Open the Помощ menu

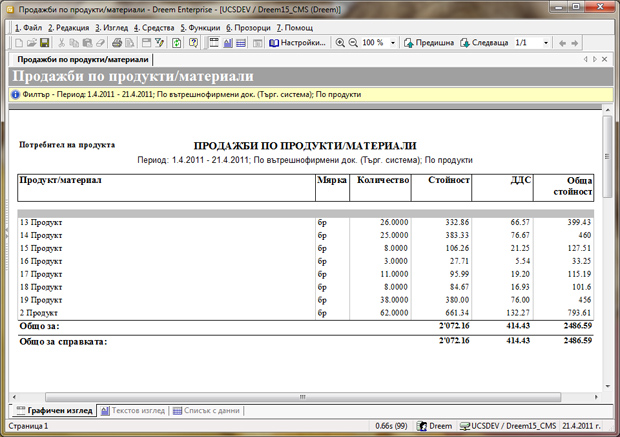(295, 28)
